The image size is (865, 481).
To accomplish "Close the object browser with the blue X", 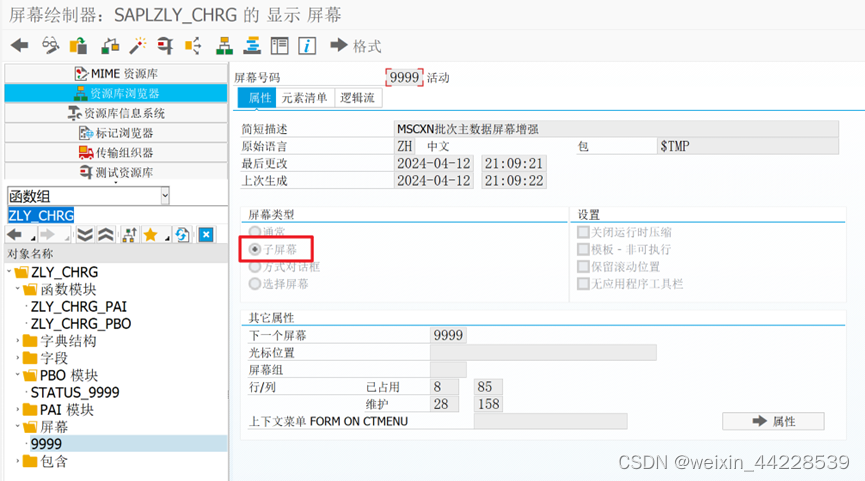I will pyautogui.click(x=206, y=235).
